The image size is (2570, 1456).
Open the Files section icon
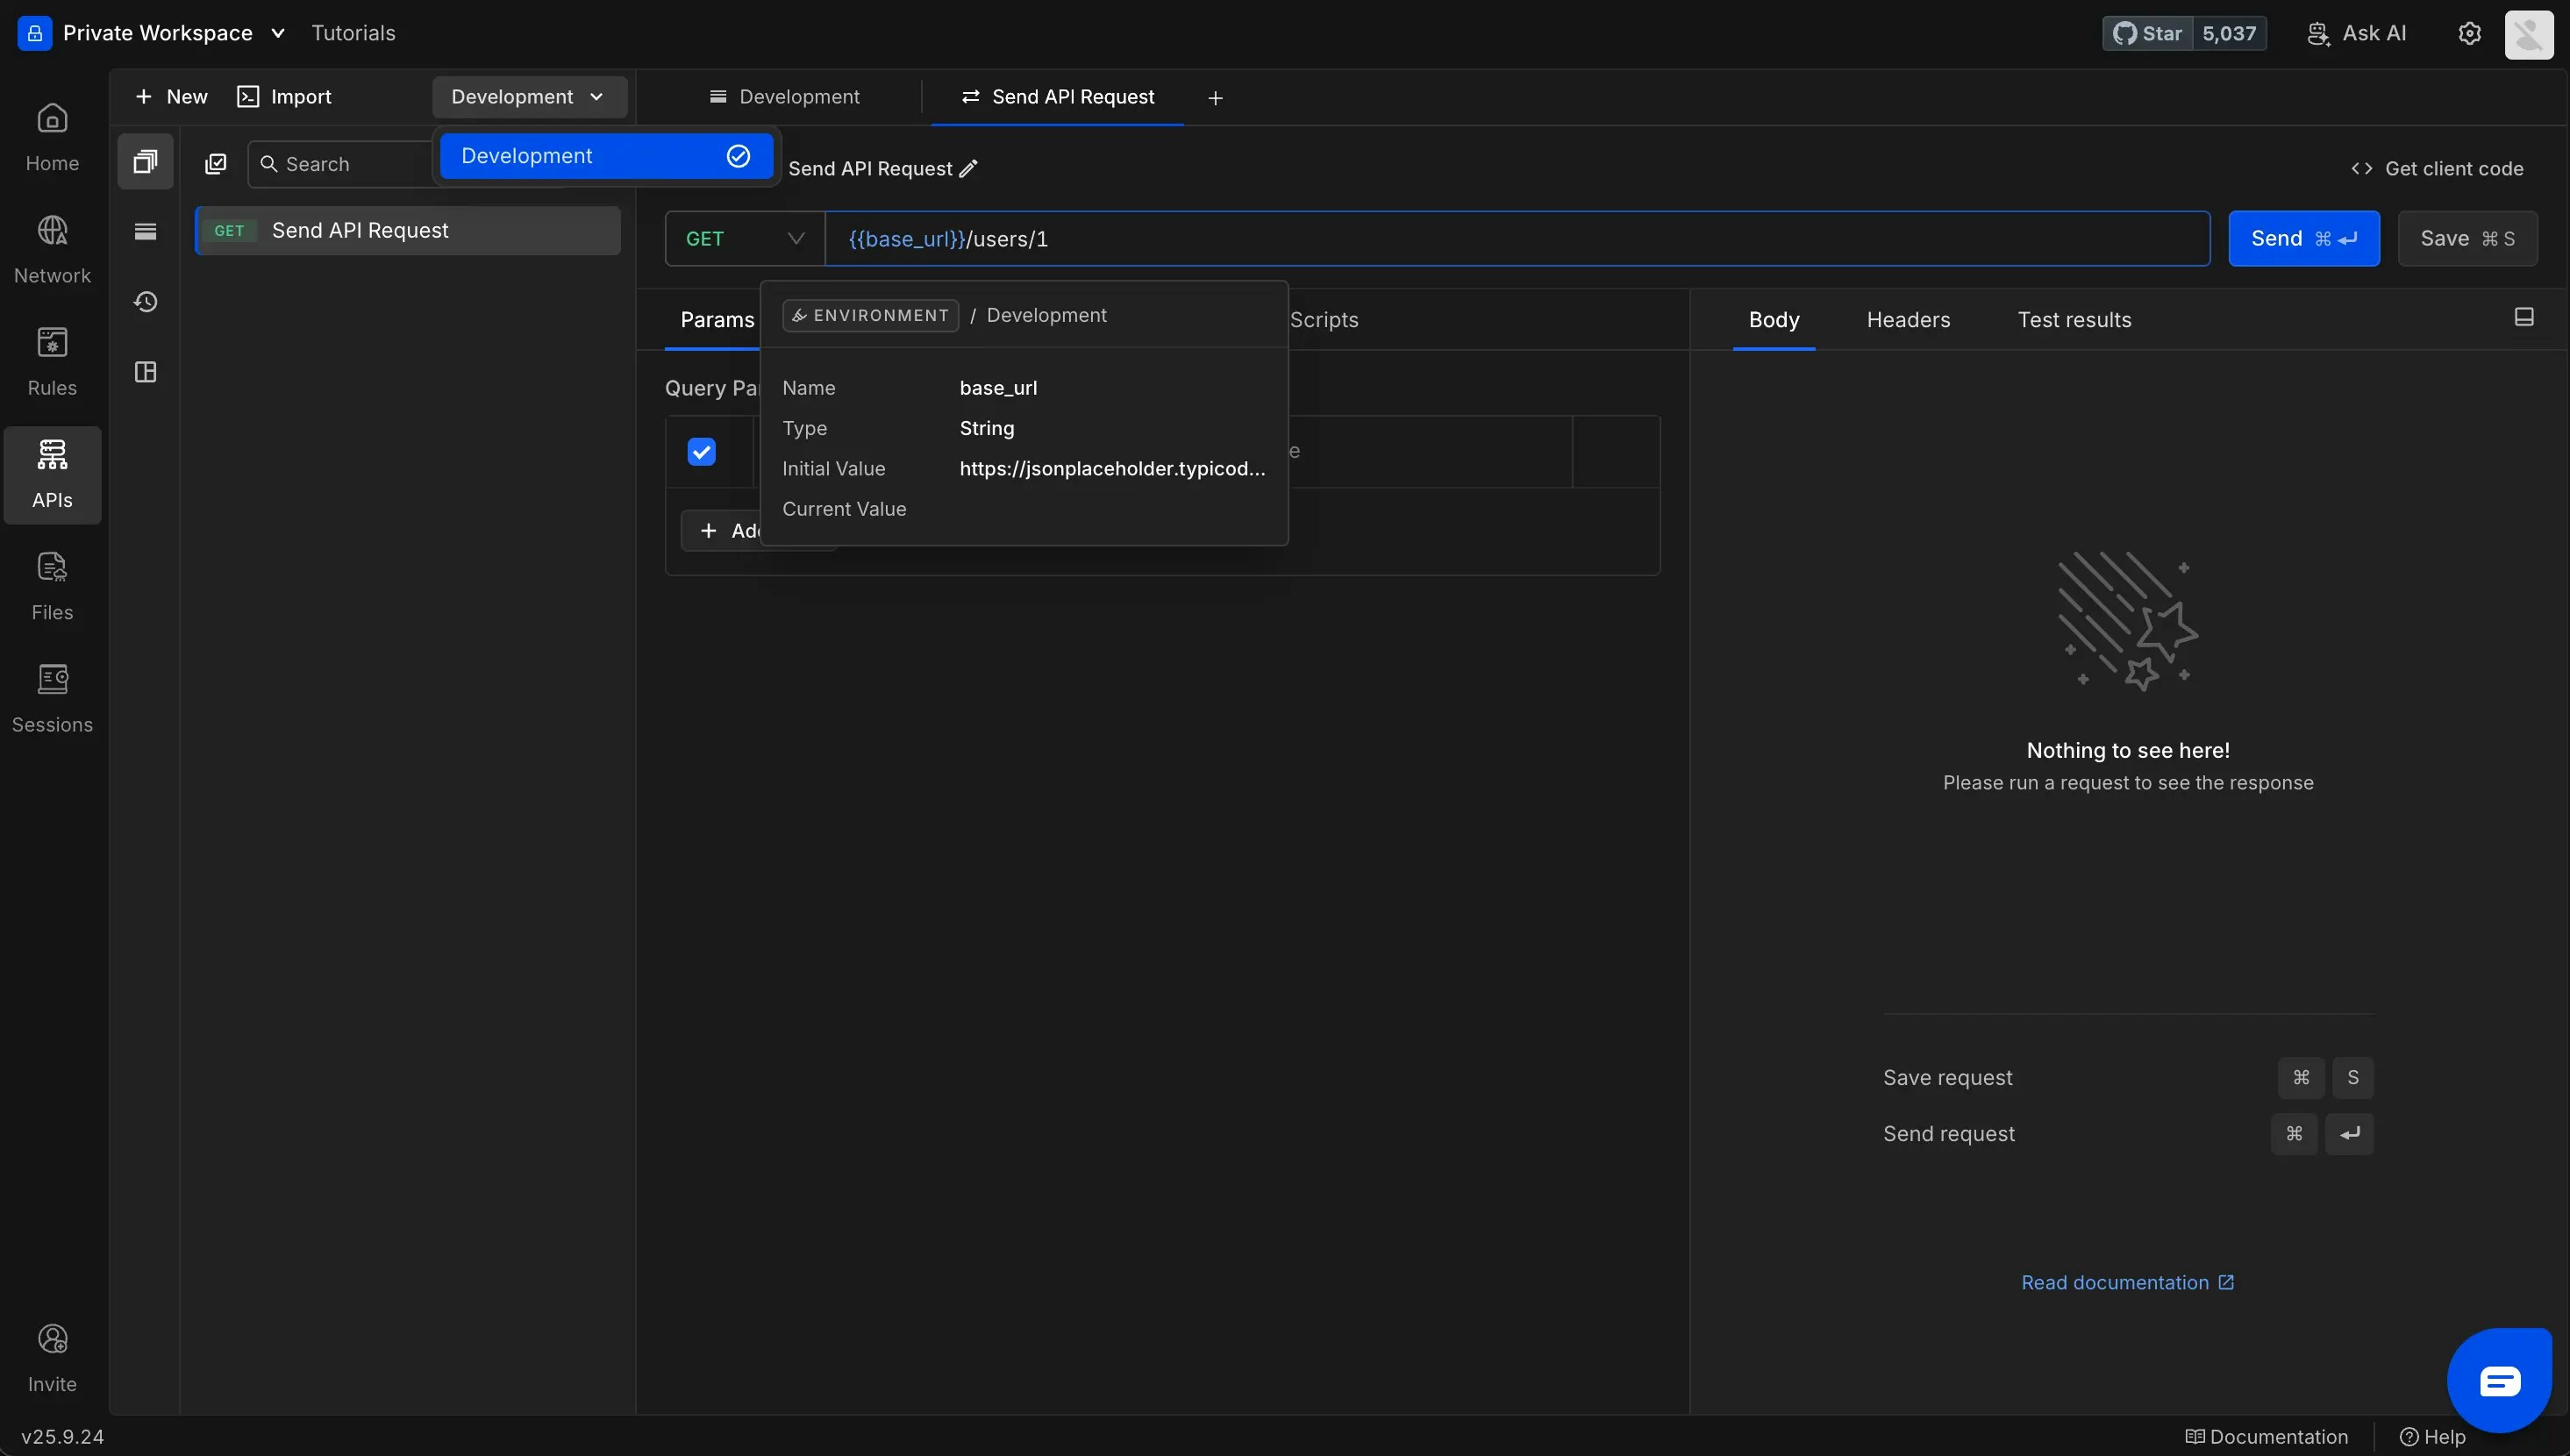tap(52, 568)
